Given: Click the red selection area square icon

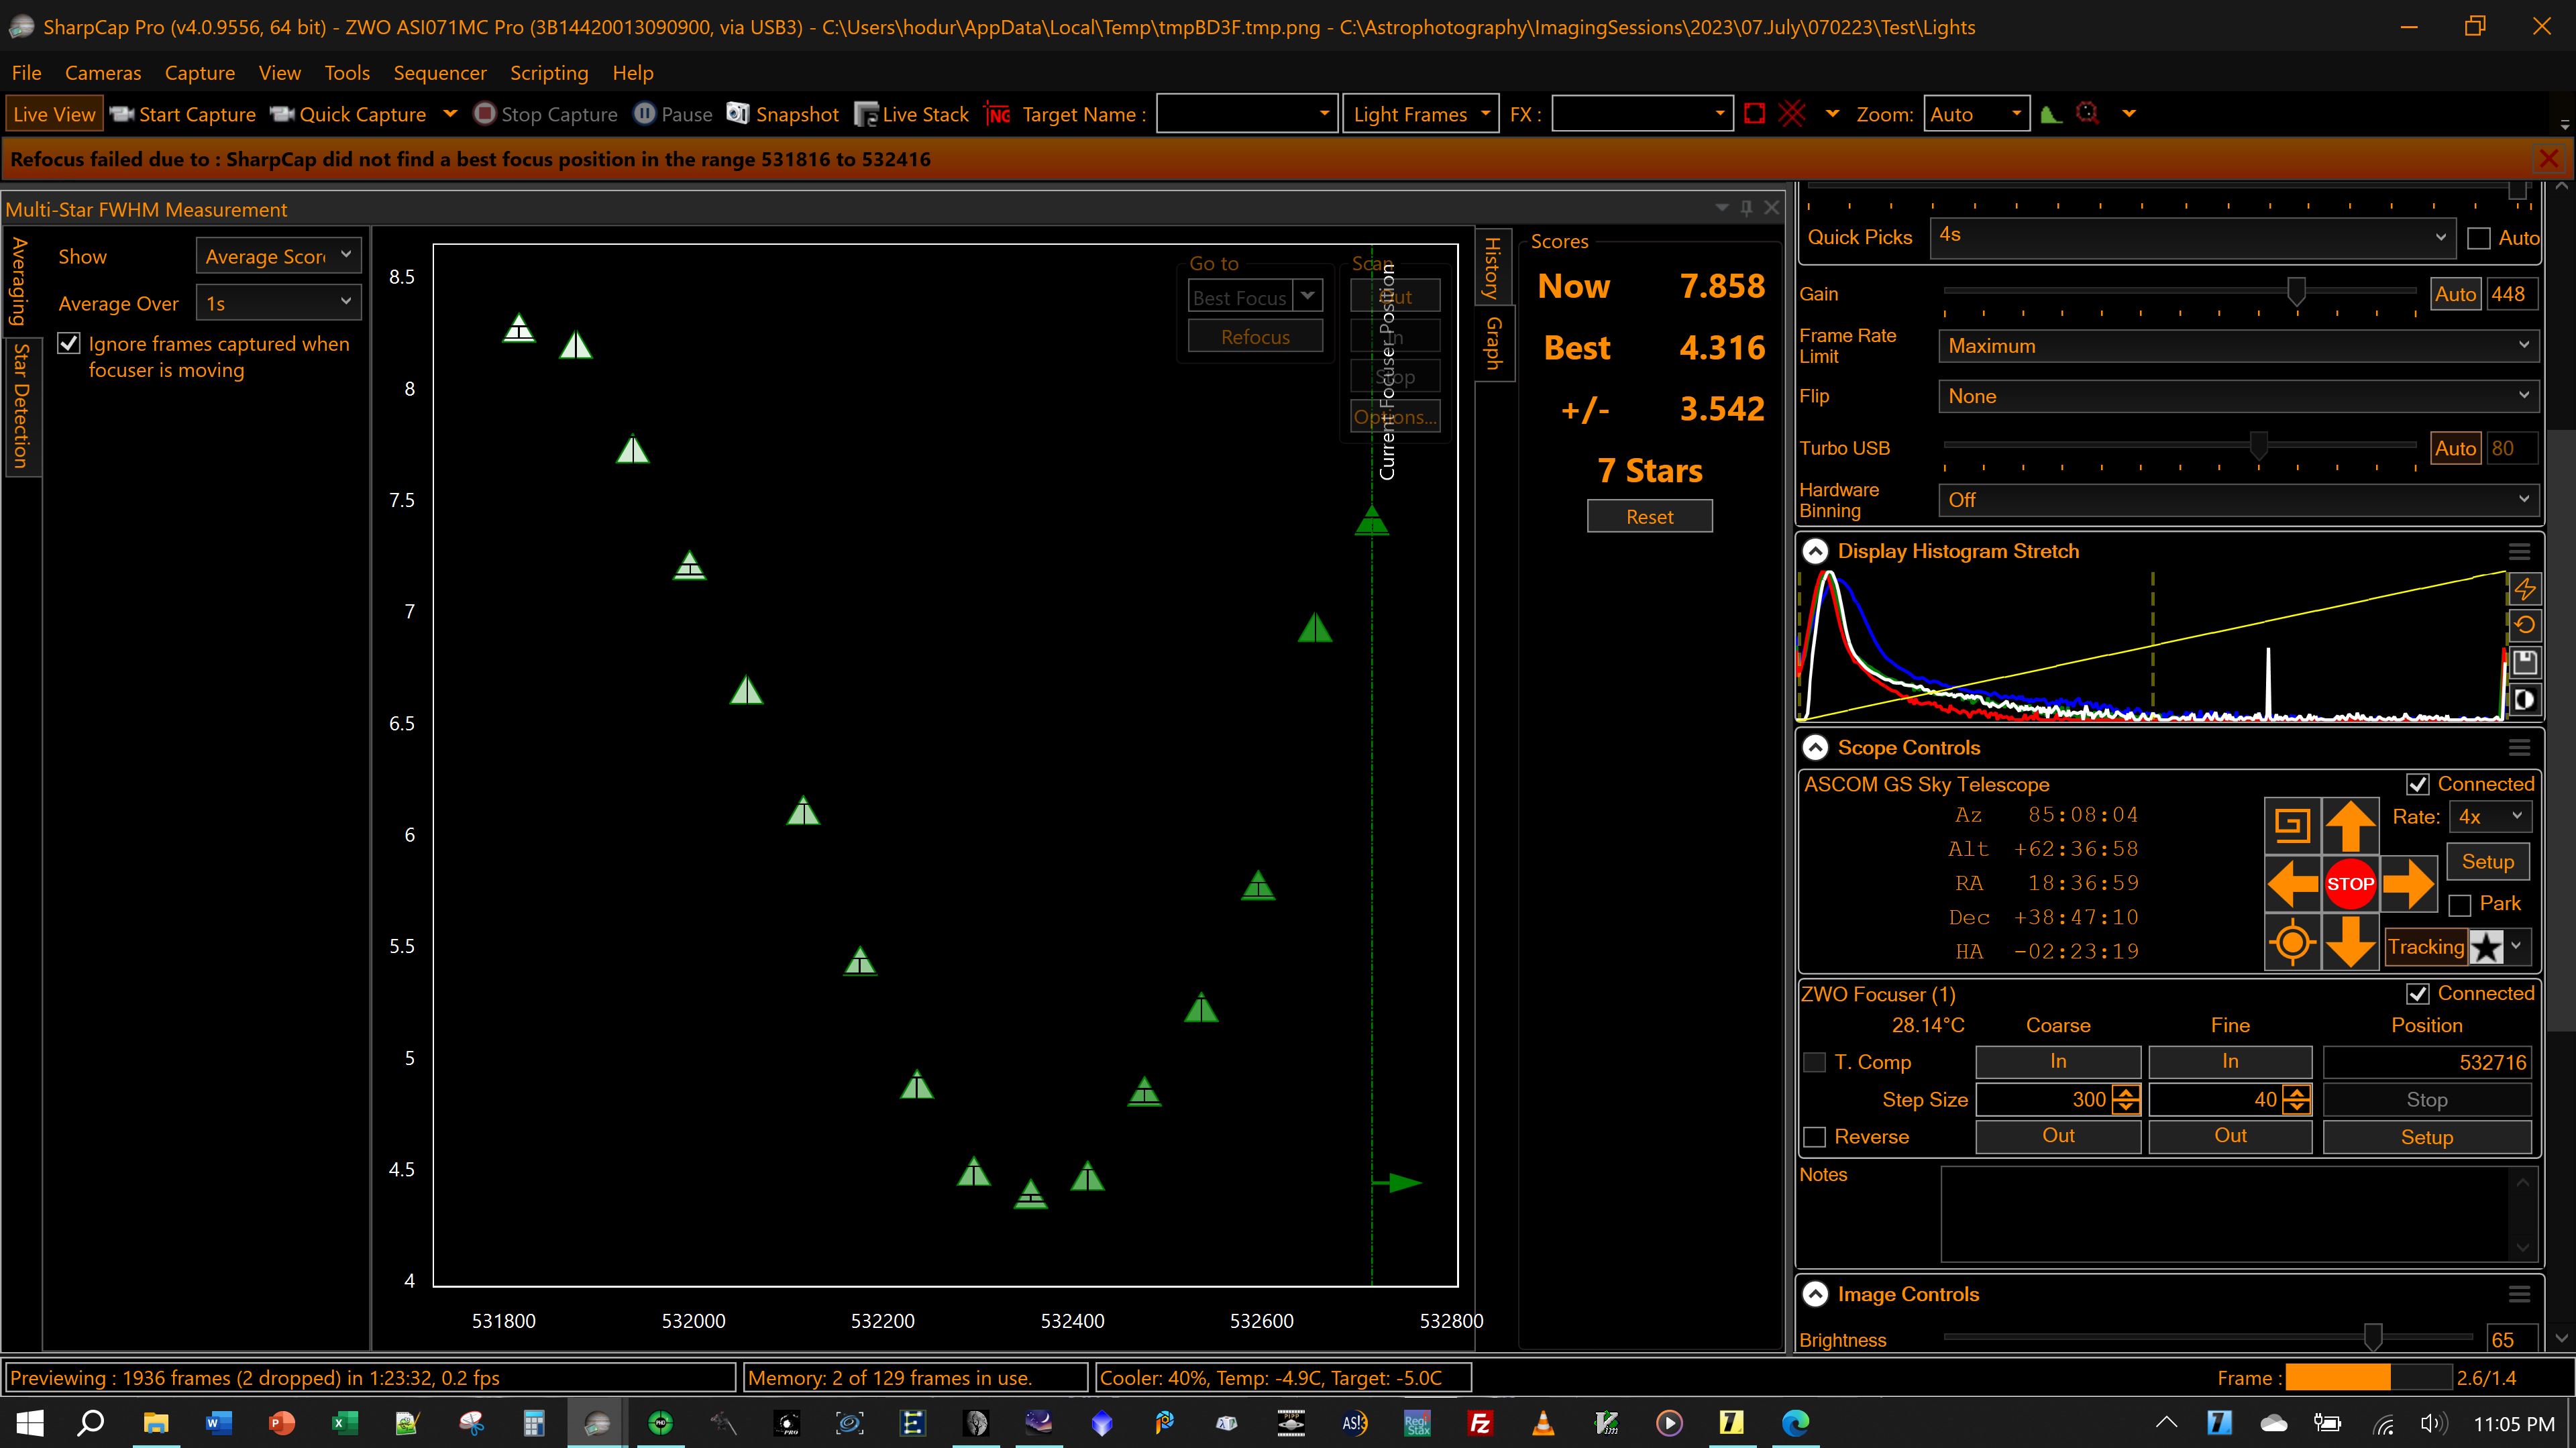Looking at the screenshot, I should (1754, 114).
